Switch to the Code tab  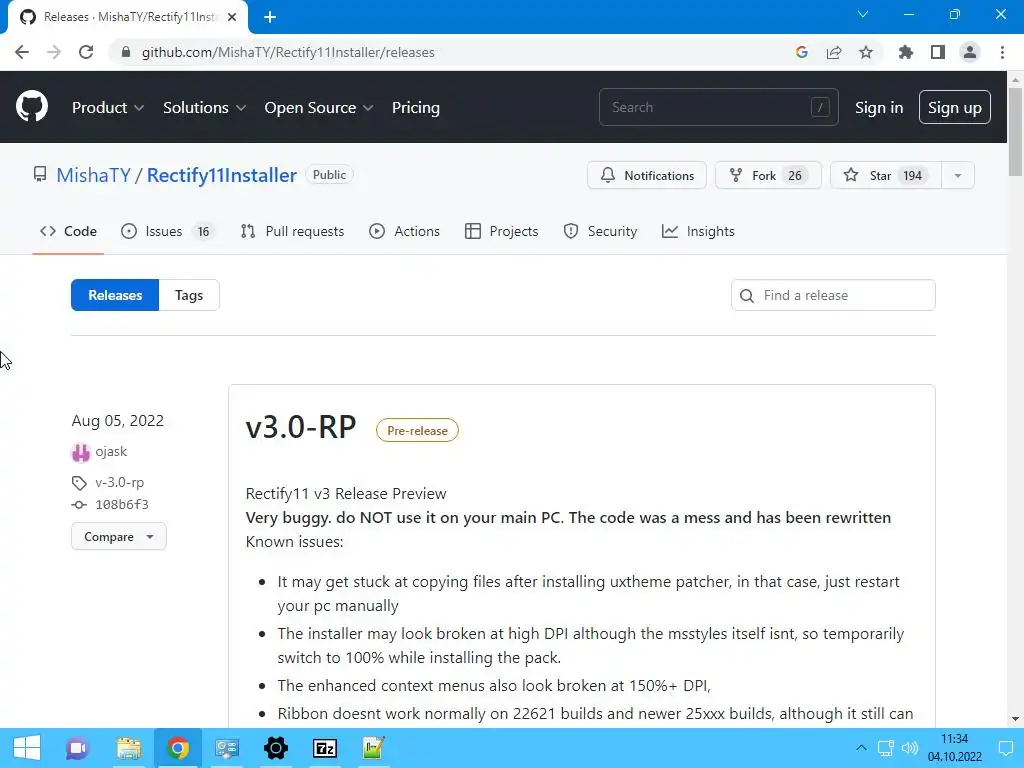pos(68,231)
